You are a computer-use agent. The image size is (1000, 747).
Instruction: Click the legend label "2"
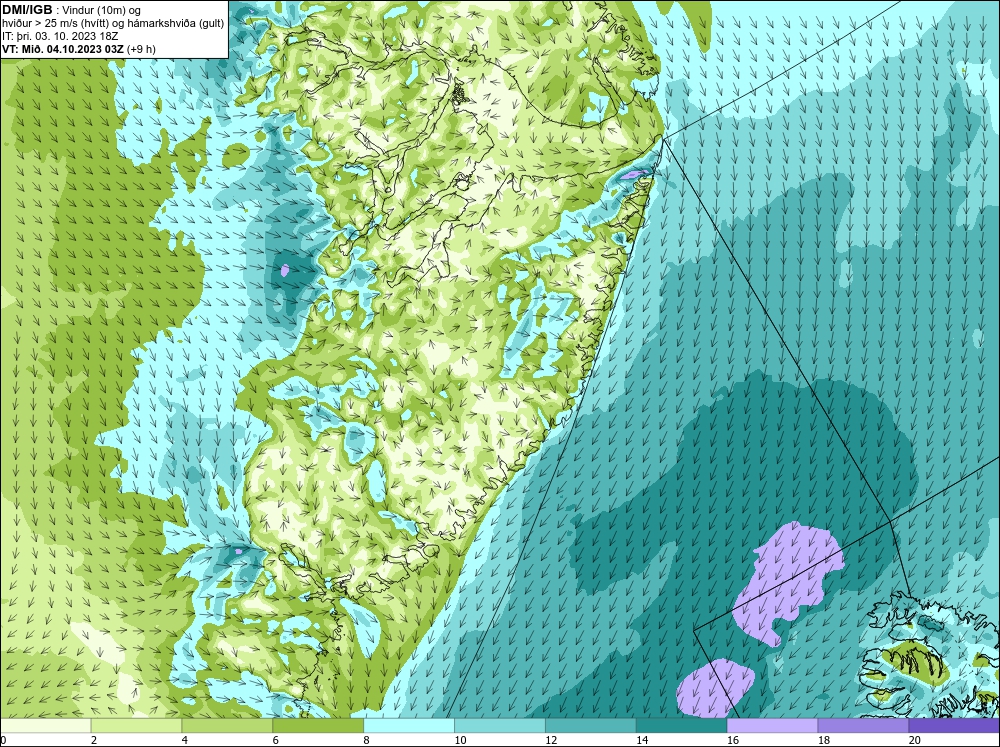[x=94, y=740]
